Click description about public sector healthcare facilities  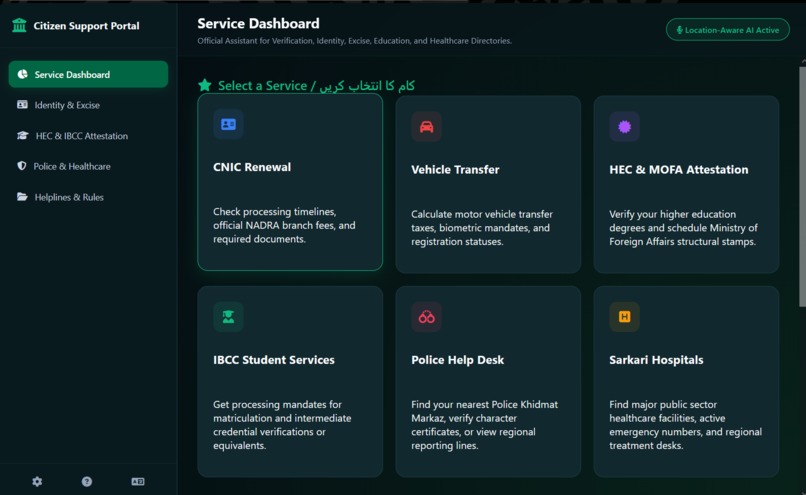[x=685, y=425]
